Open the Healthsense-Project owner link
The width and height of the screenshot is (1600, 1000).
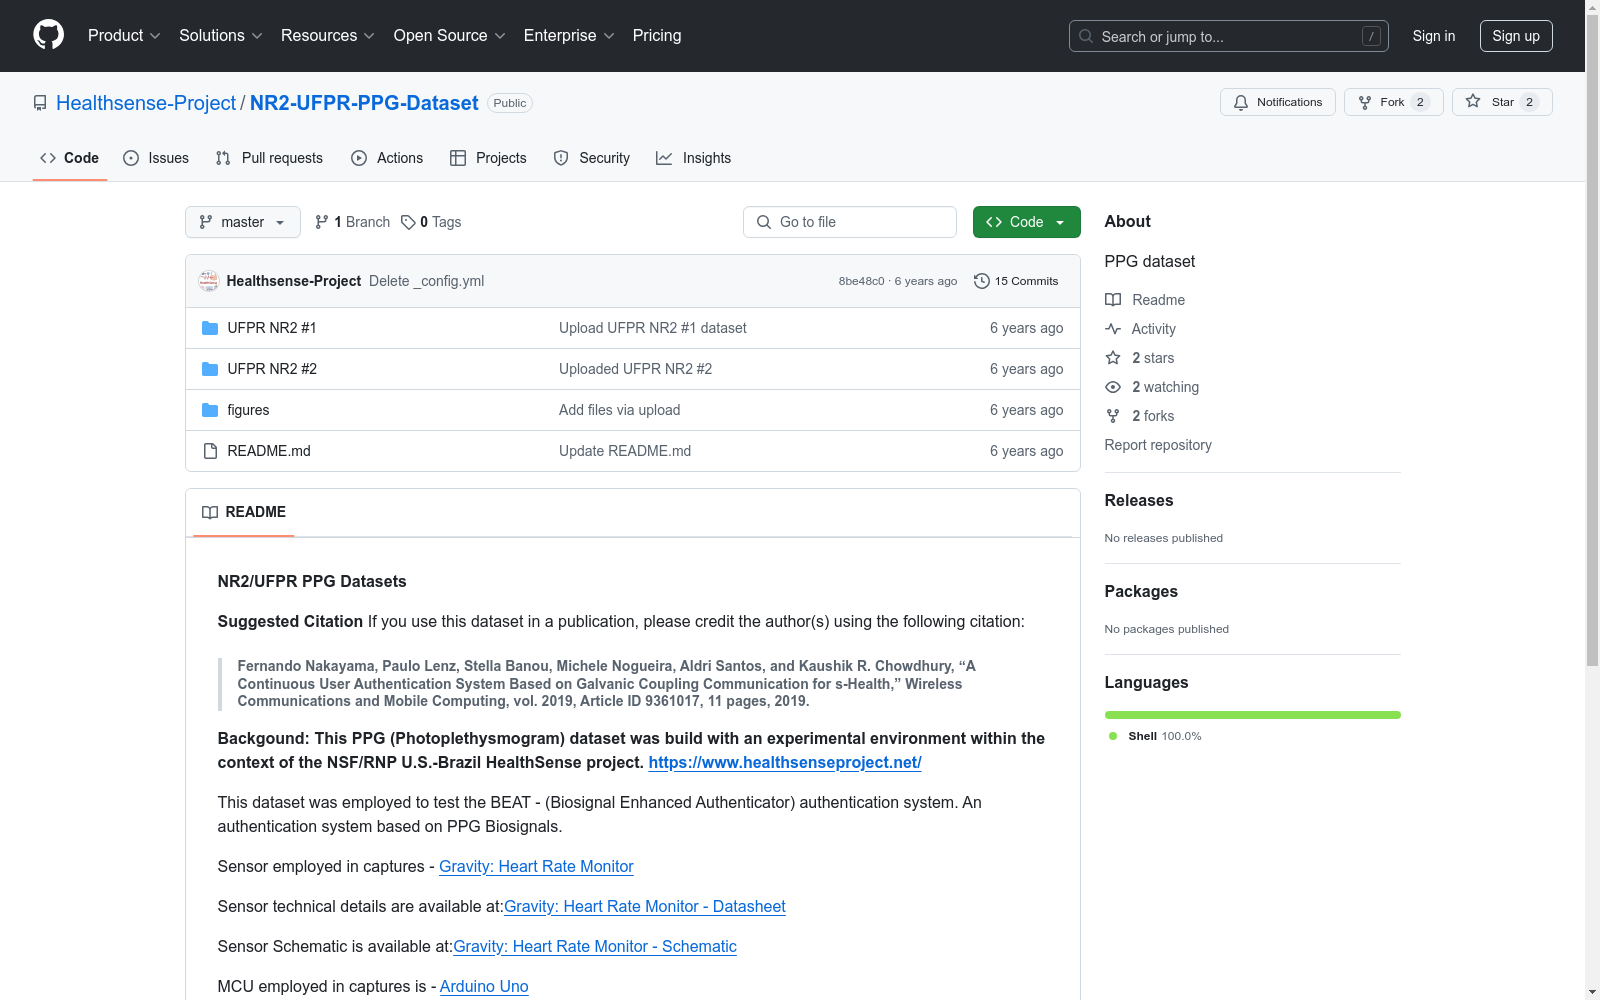click(146, 103)
